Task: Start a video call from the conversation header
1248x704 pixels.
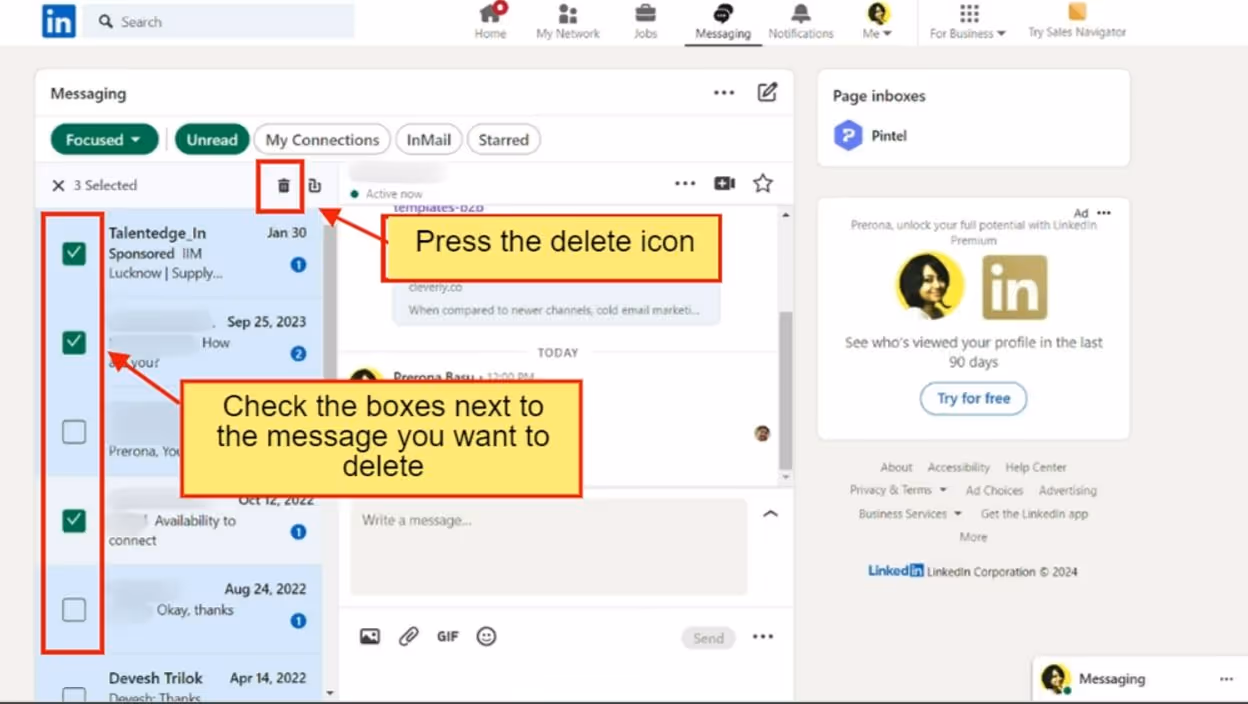Action: 724,183
